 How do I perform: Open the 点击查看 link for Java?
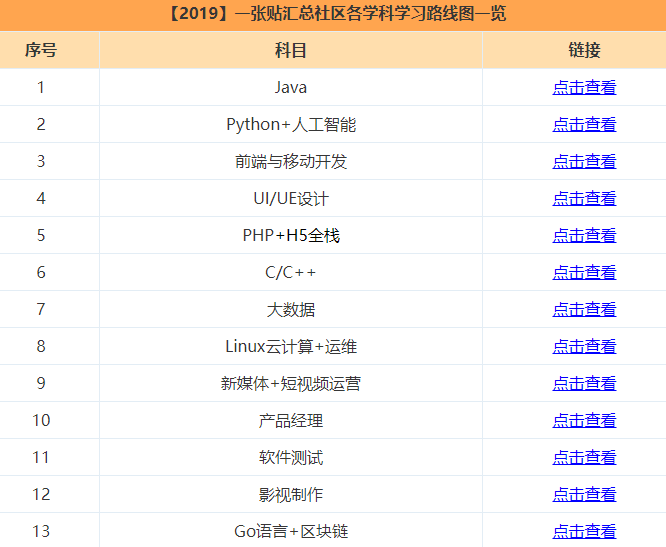point(584,87)
